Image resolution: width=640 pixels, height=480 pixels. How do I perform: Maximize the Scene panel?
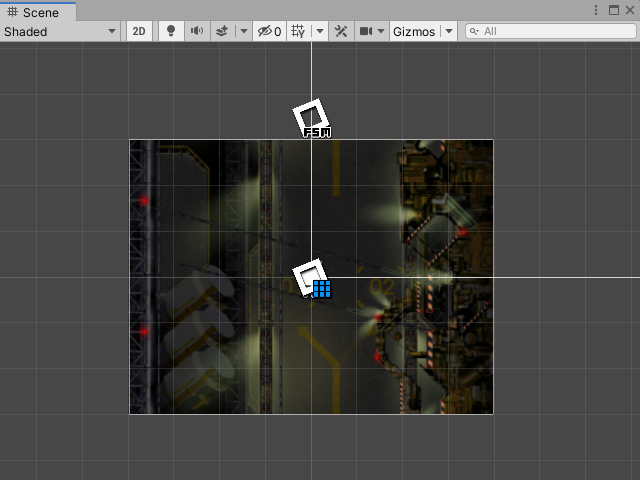tap(614, 10)
